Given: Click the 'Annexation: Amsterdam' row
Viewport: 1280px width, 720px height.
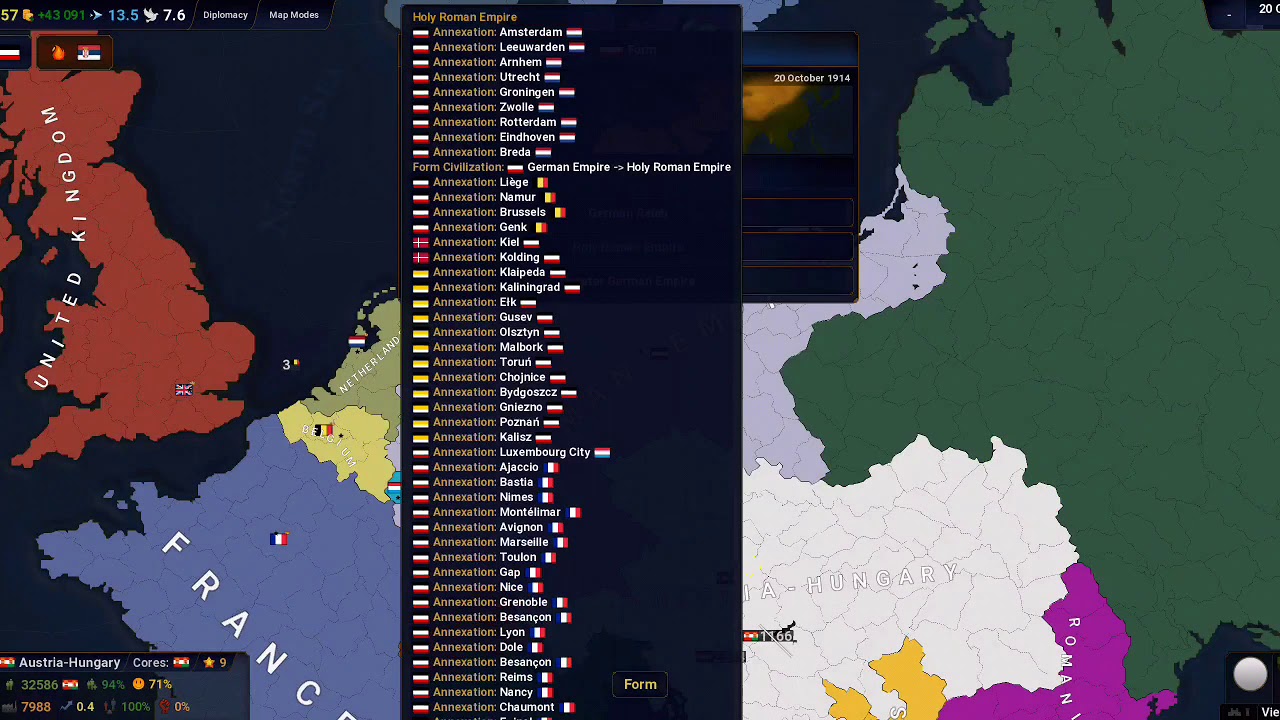Looking at the screenshot, I should point(498,32).
